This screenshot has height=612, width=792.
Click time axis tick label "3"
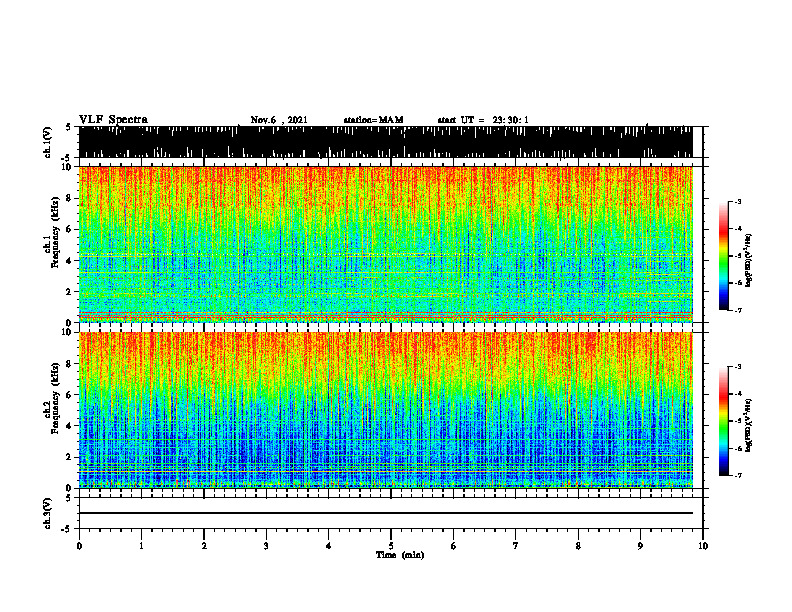point(266,546)
